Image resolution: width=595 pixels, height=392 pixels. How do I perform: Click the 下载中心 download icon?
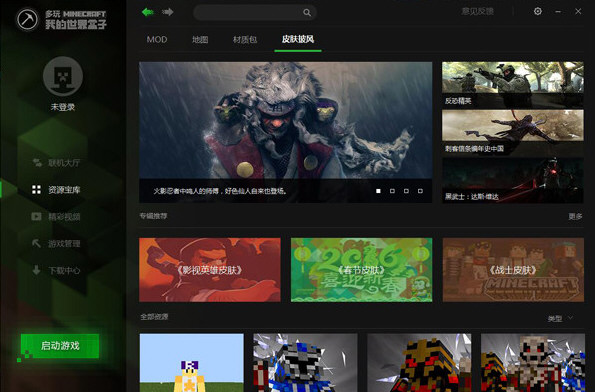(36, 270)
